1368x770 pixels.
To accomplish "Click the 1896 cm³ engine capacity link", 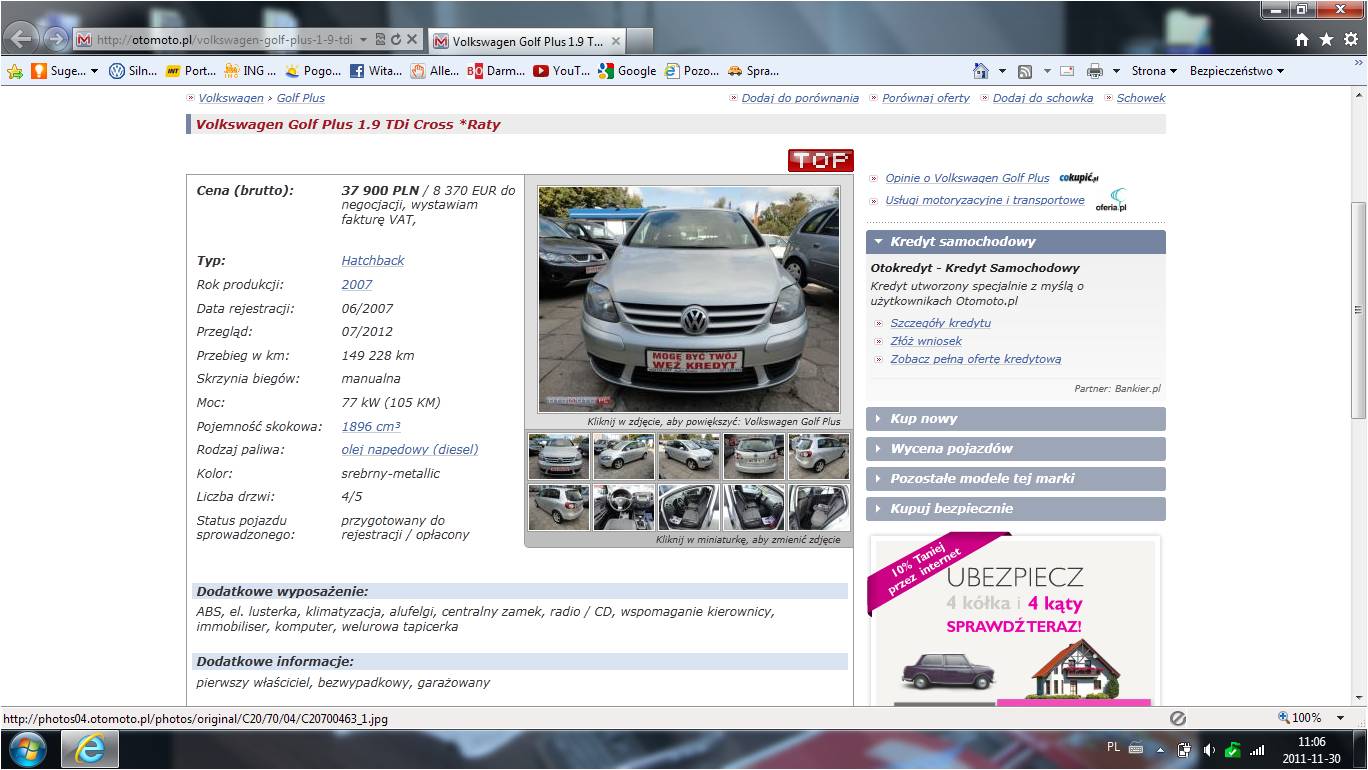I will tap(371, 426).
